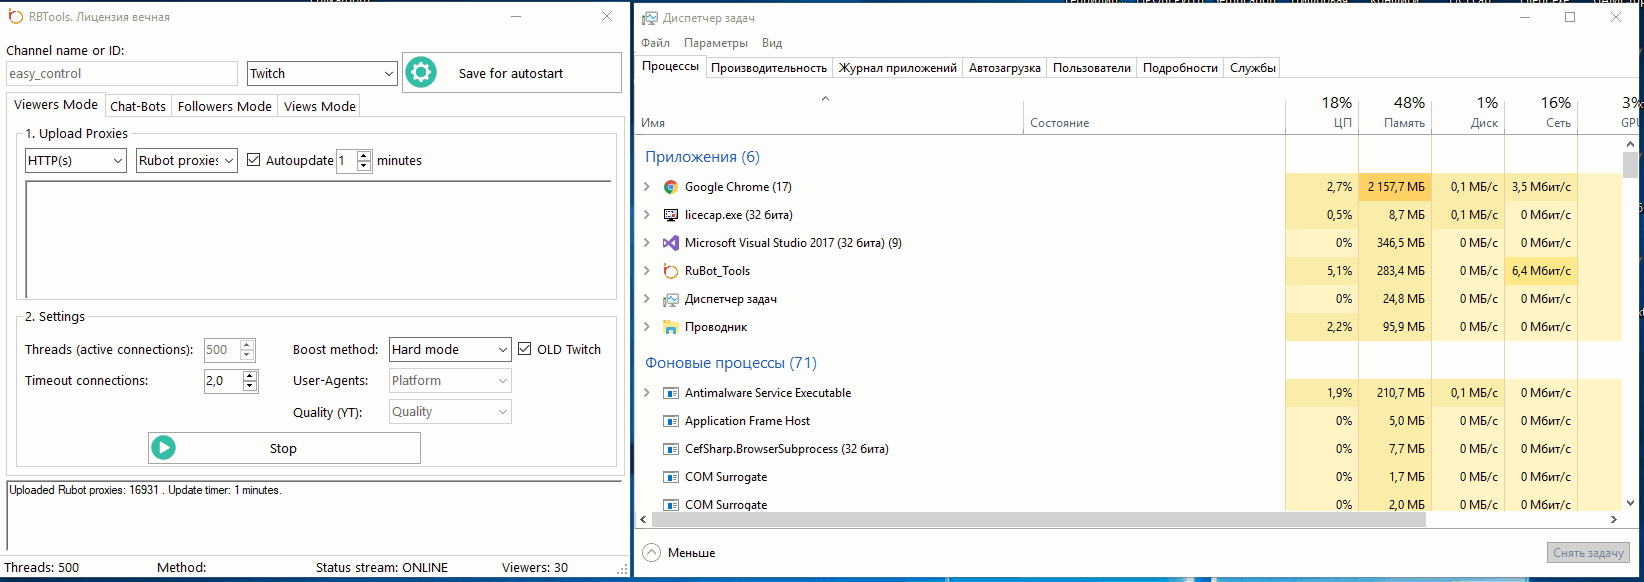Click the Меньше collapse button
Screen dimensions: 1644x582
pos(680,552)
